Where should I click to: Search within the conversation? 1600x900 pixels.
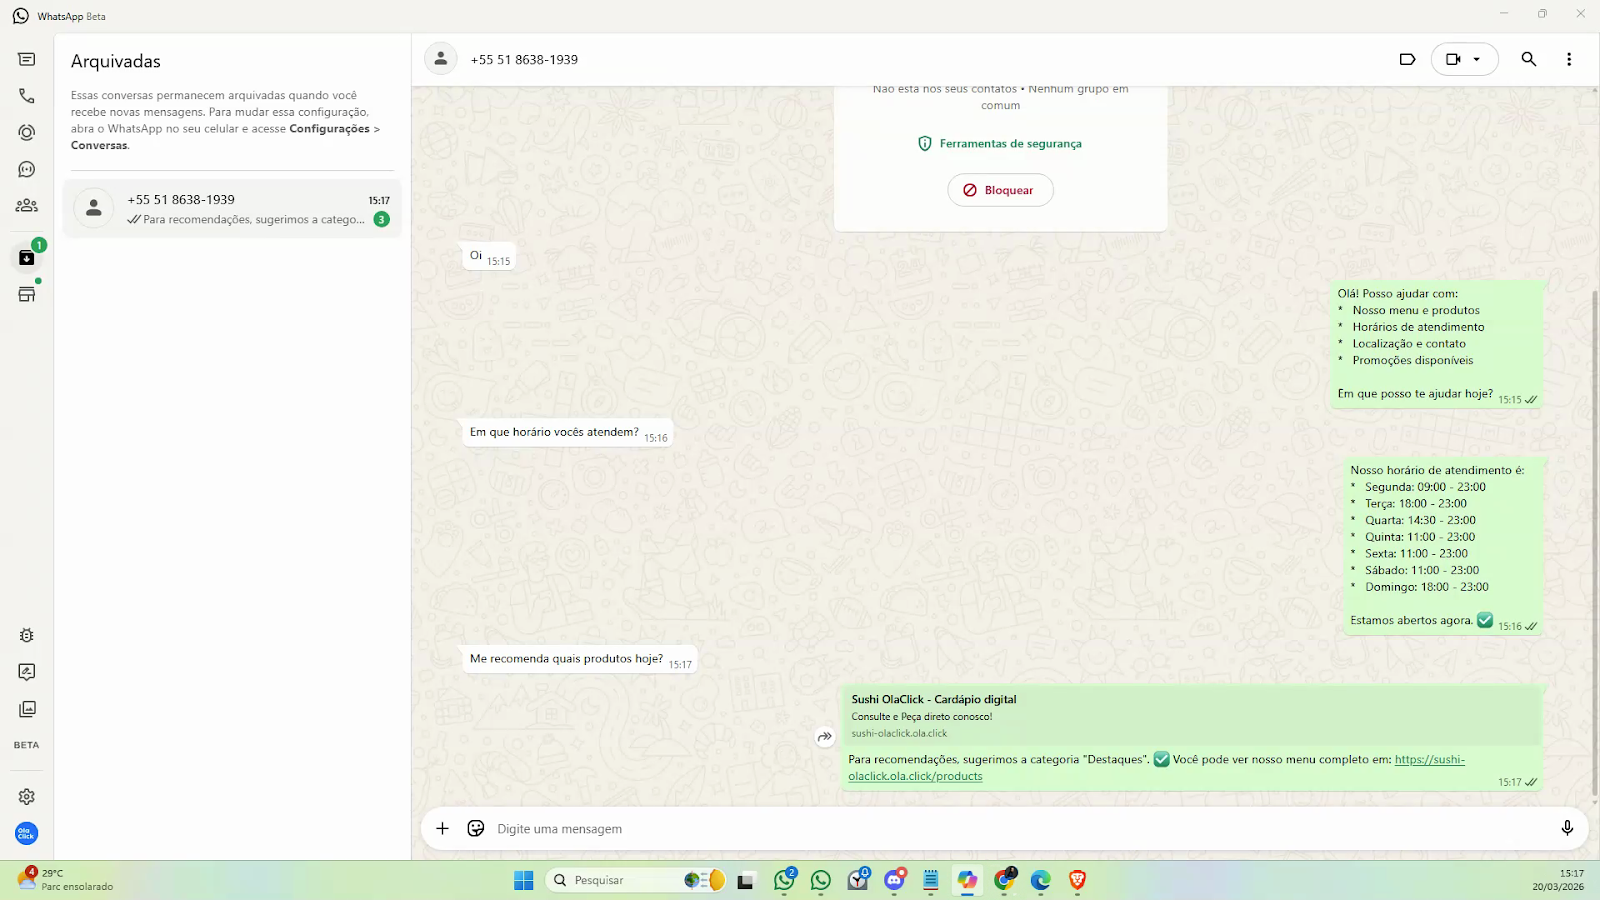click(x=1528, y=59)
